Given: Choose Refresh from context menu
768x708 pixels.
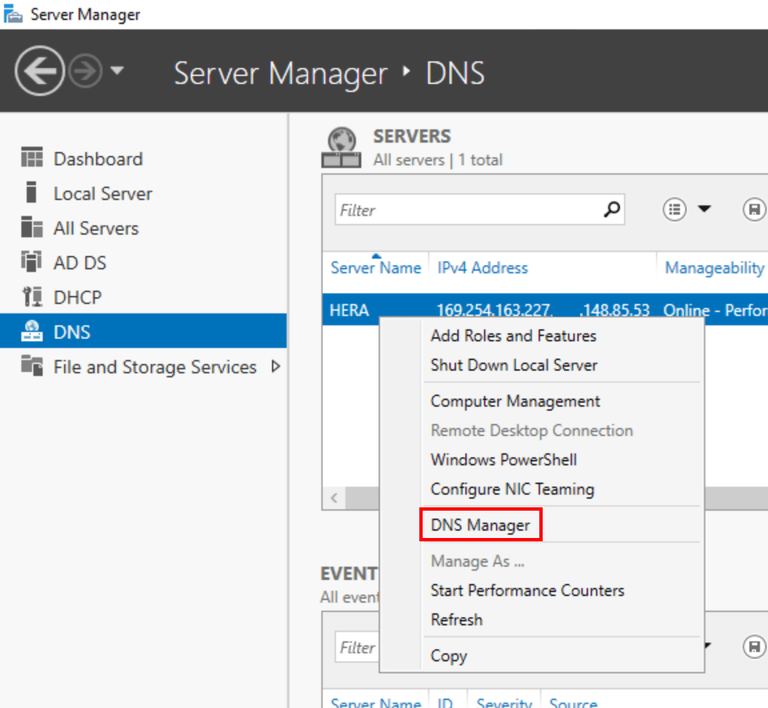Looking at the screenshot, I should [x=456, y=620].
